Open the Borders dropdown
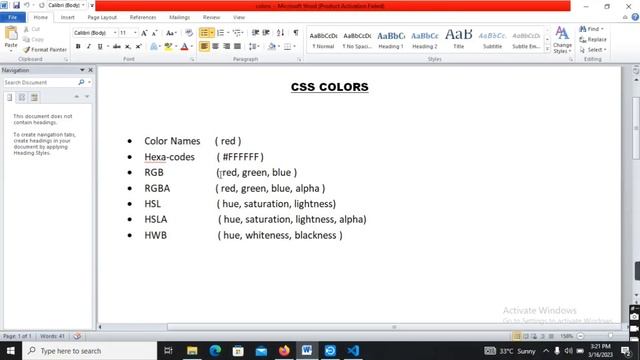This screenshot has height=360, width=640. [289, 47]
